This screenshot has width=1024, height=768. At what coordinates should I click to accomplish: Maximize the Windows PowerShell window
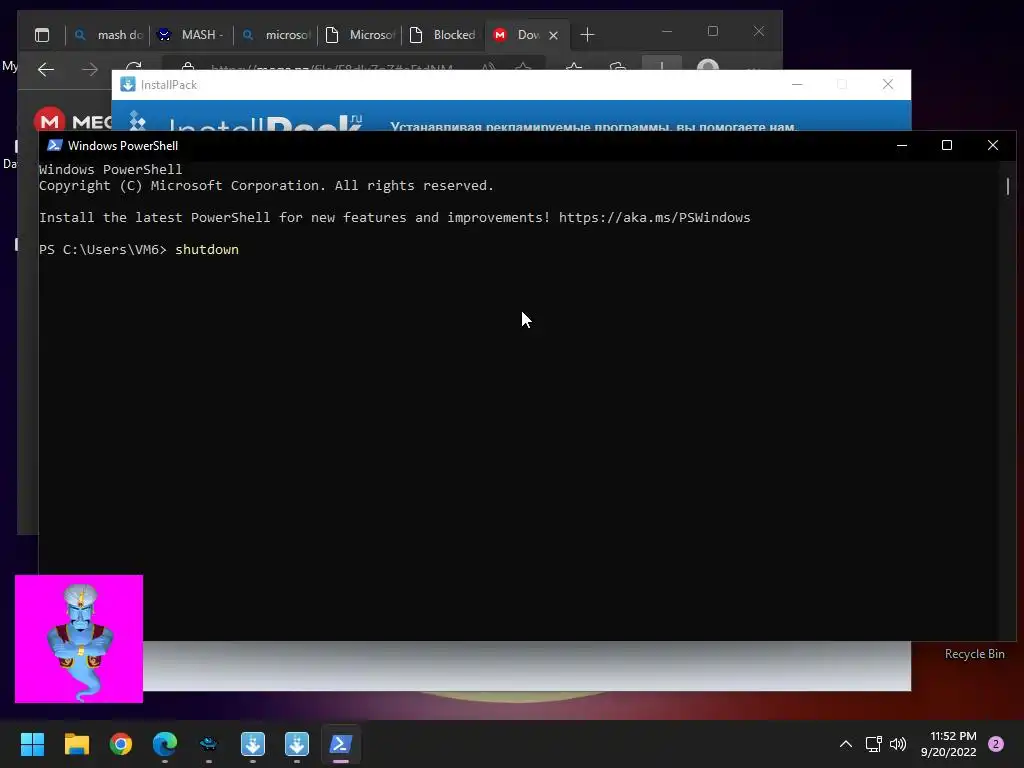coord(947,145)
